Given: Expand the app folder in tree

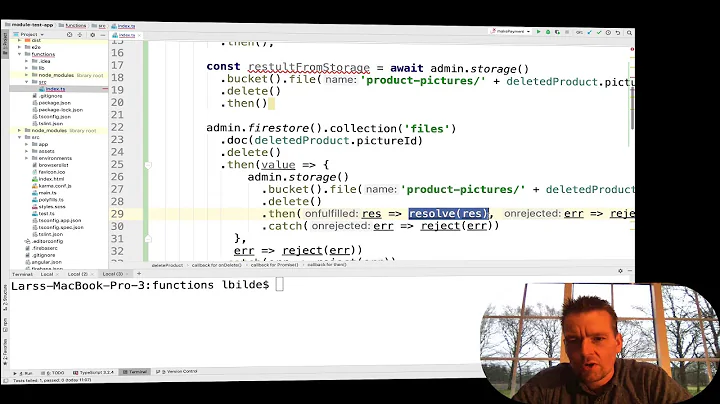Looking at the screenshot, I should coord(26,144).
